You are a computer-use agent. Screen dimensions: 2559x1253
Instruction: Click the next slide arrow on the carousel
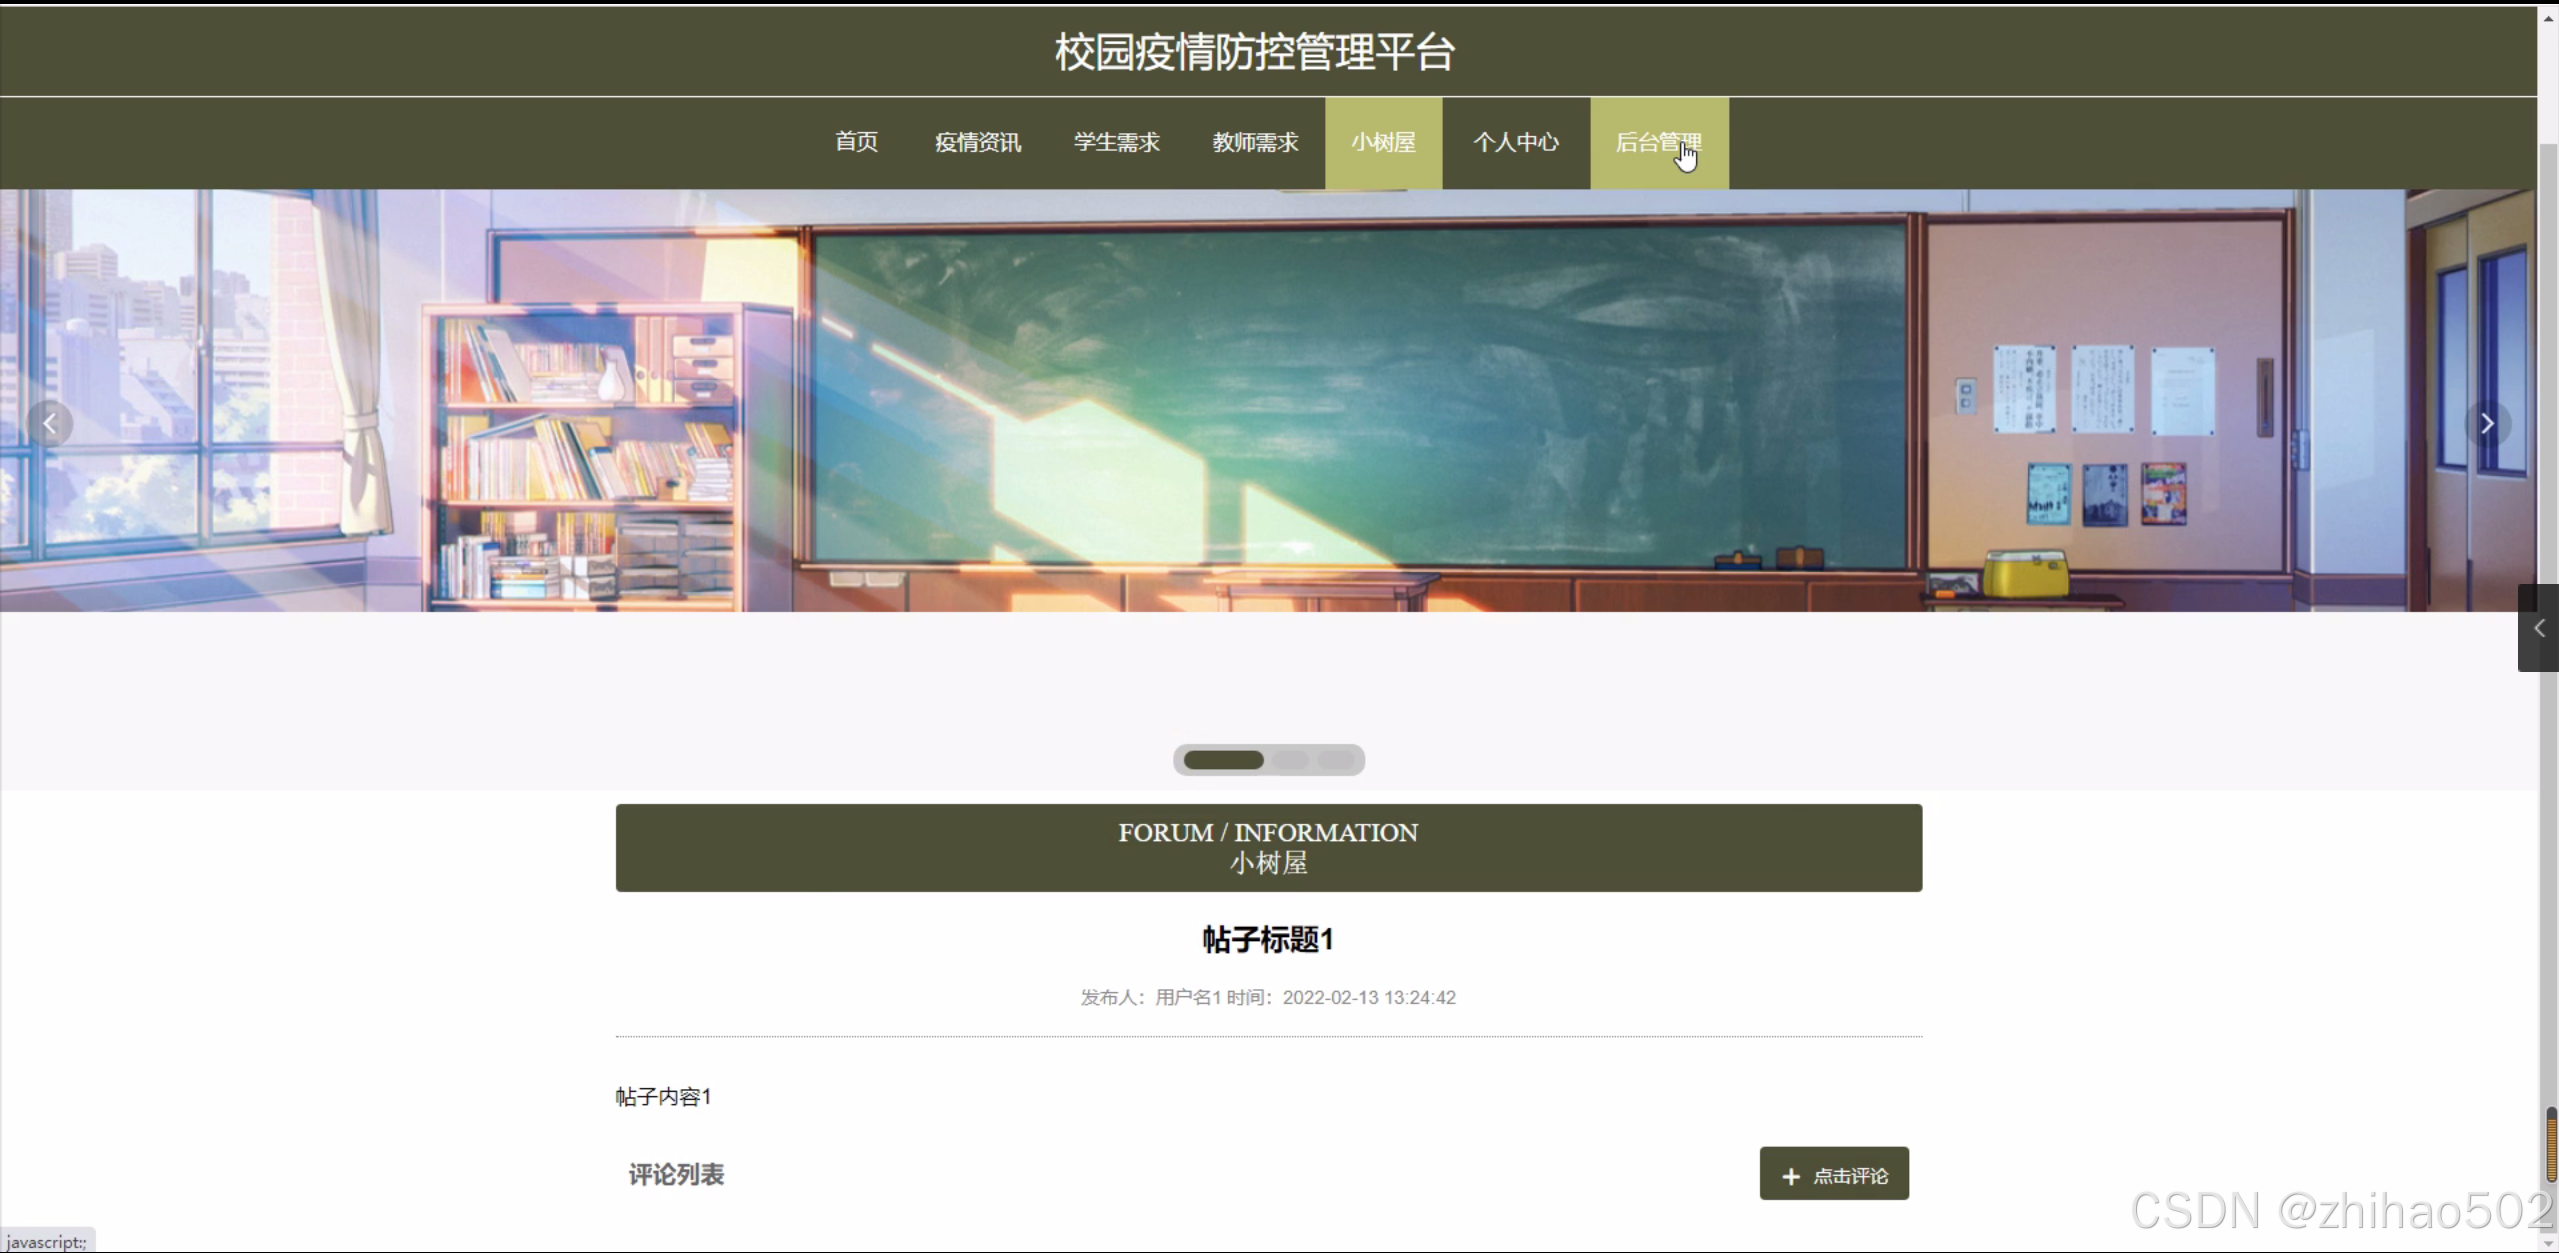click(2487, 424)
